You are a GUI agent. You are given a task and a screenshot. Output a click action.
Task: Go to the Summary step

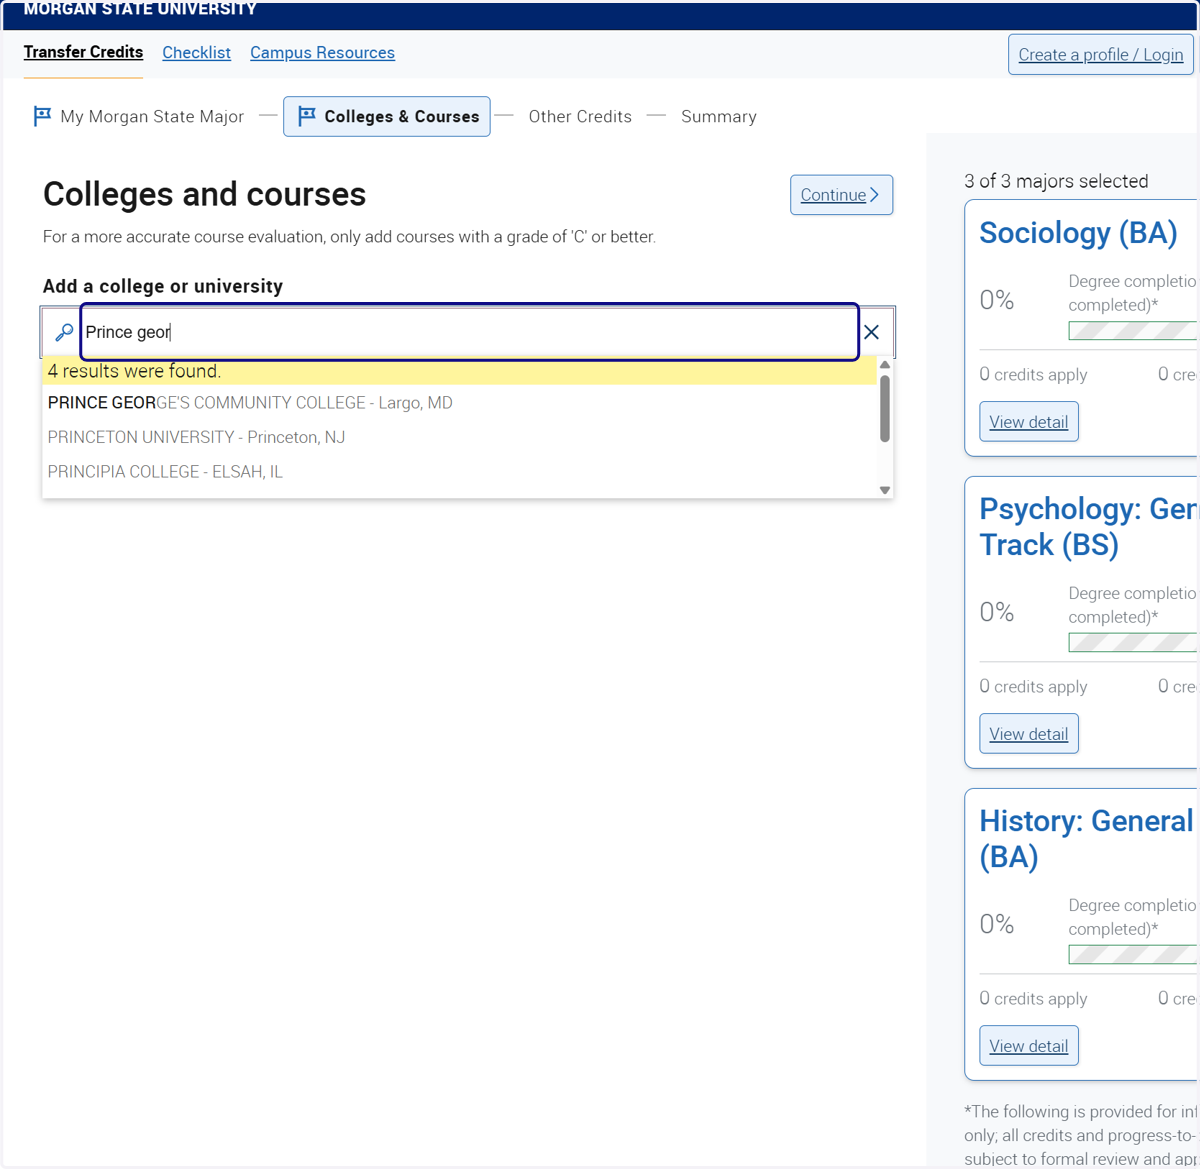[x=719, y=116]
